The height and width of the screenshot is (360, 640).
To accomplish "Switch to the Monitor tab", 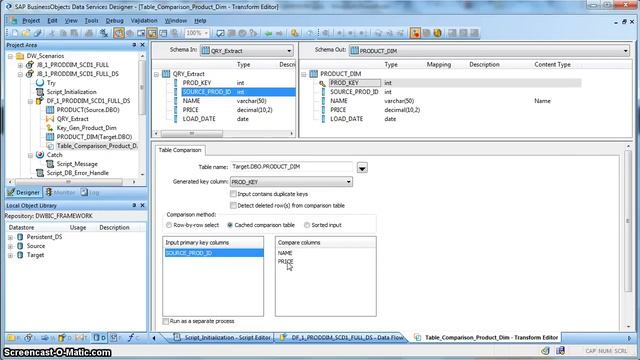I will 61,192.
